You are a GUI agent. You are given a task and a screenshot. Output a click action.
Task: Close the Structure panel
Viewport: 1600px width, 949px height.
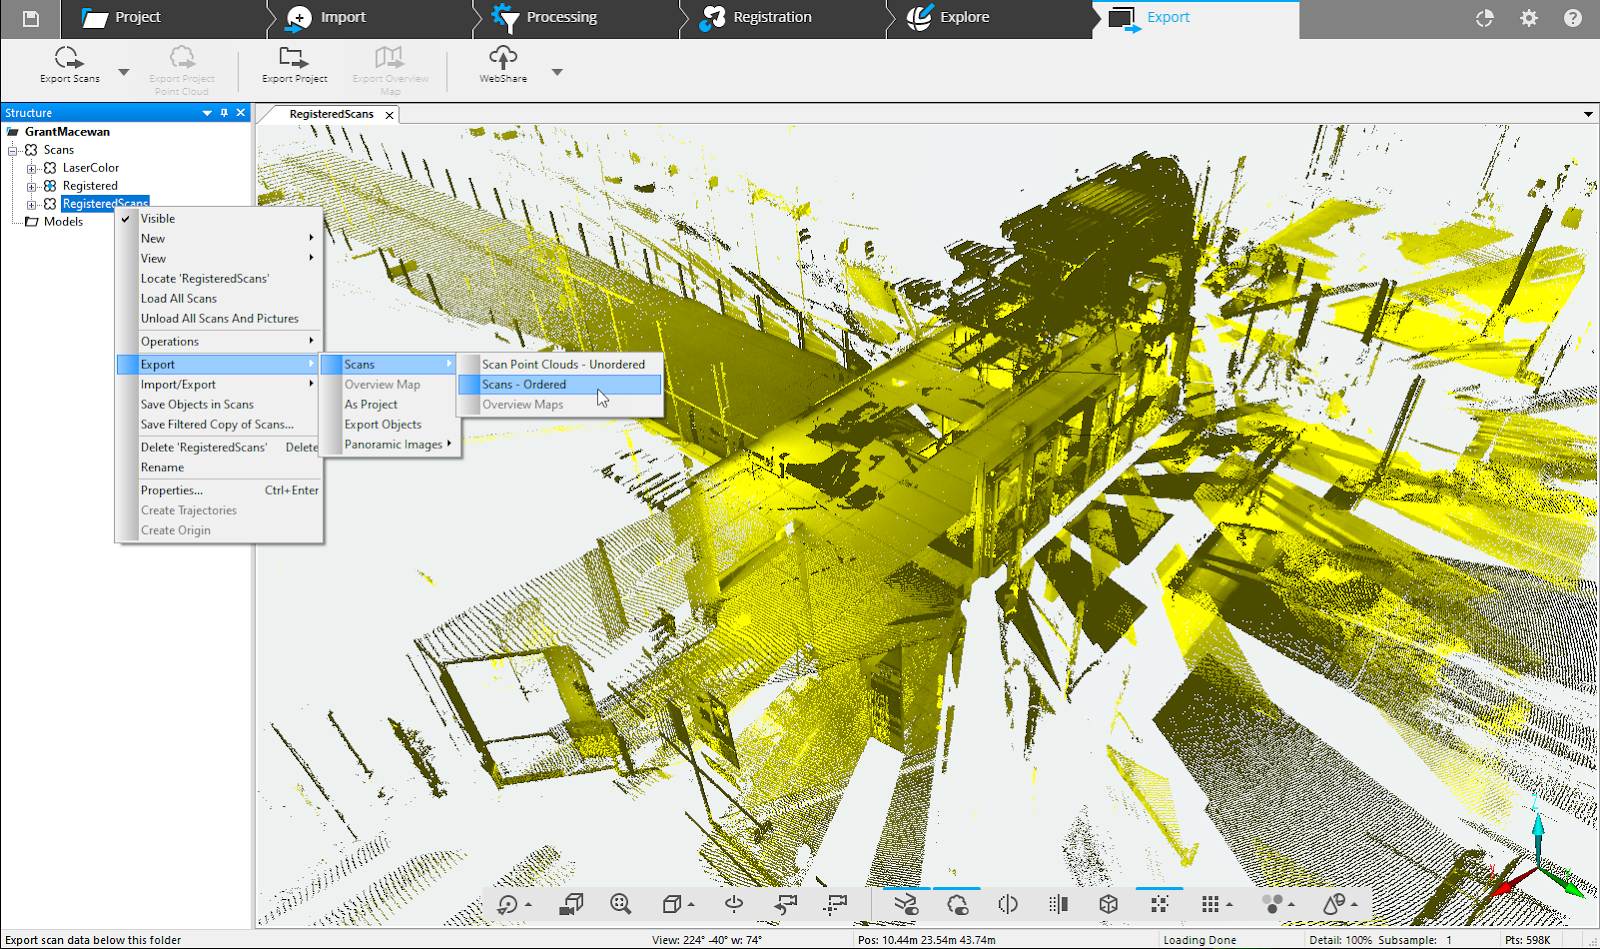240,113
